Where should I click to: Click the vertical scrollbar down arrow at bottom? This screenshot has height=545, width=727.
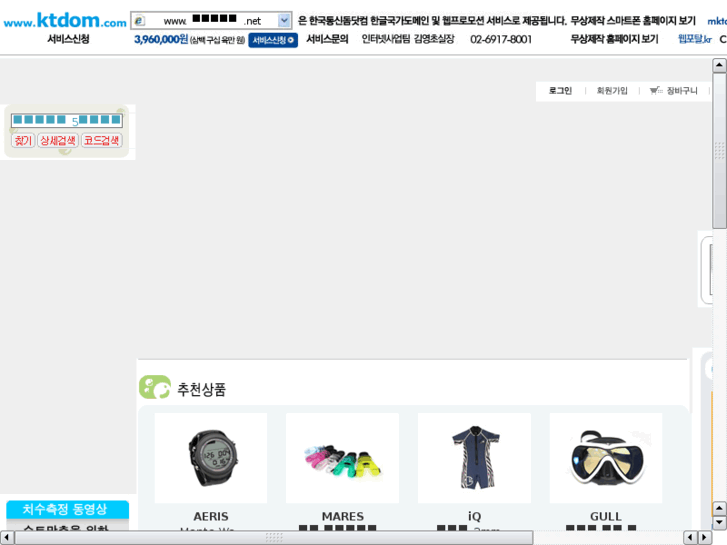tap(719, 523)
